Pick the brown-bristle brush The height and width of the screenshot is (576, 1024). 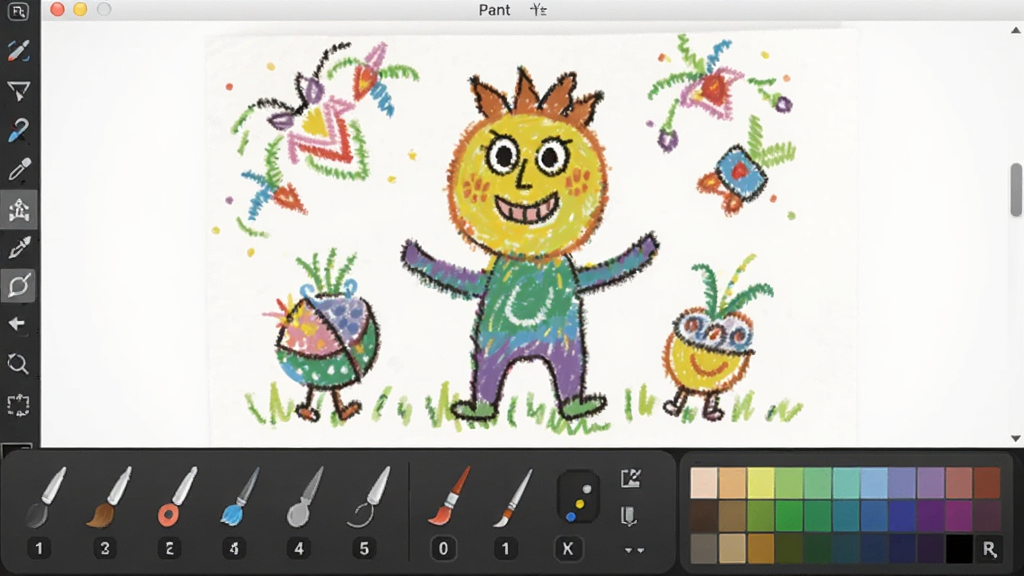[109, 497]
